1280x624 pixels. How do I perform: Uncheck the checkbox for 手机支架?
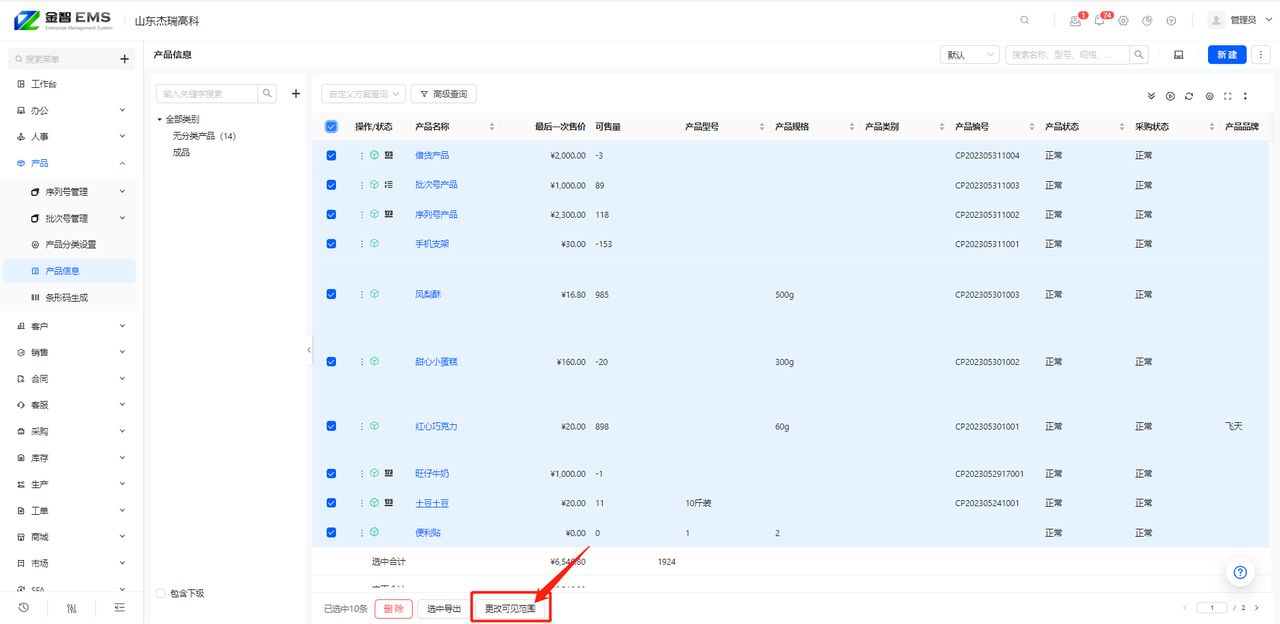coord(331,243)
